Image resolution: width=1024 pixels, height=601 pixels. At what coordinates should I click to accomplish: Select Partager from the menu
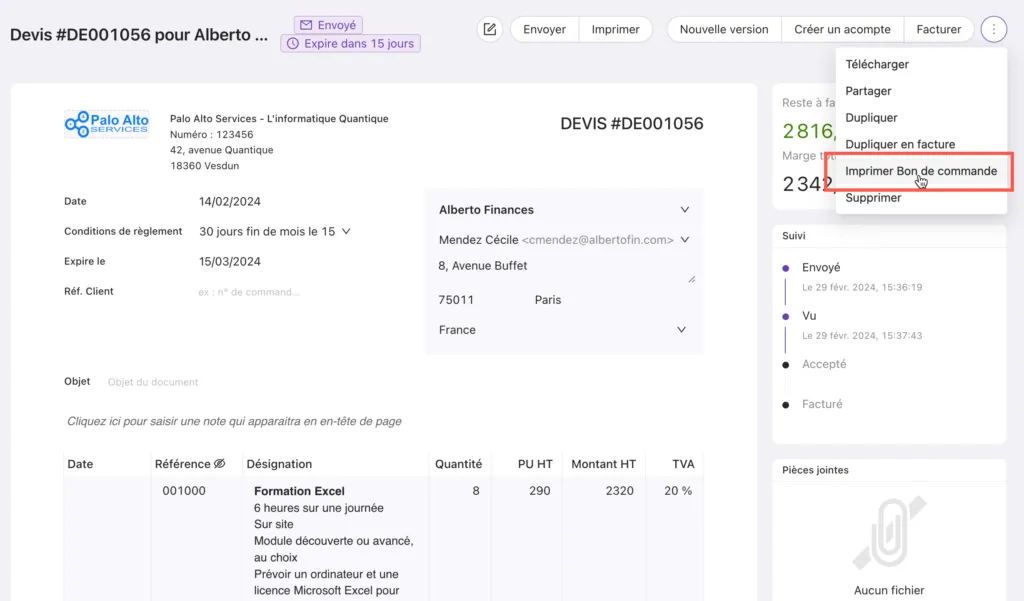(921, 91)
